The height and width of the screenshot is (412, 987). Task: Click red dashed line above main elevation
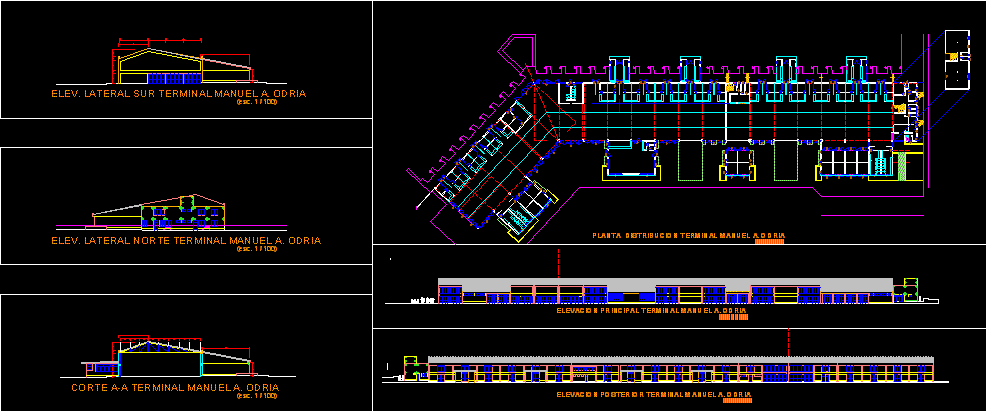559,264
